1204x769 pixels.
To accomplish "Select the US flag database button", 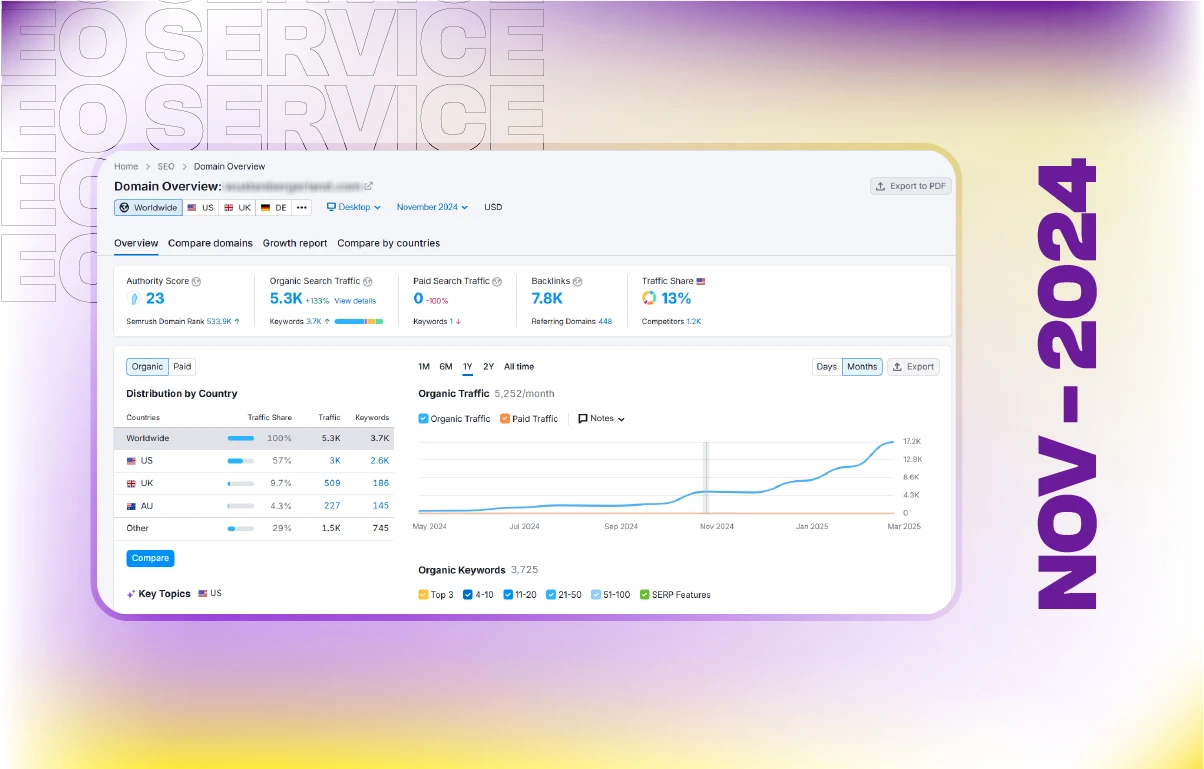I will pos(200,208).
